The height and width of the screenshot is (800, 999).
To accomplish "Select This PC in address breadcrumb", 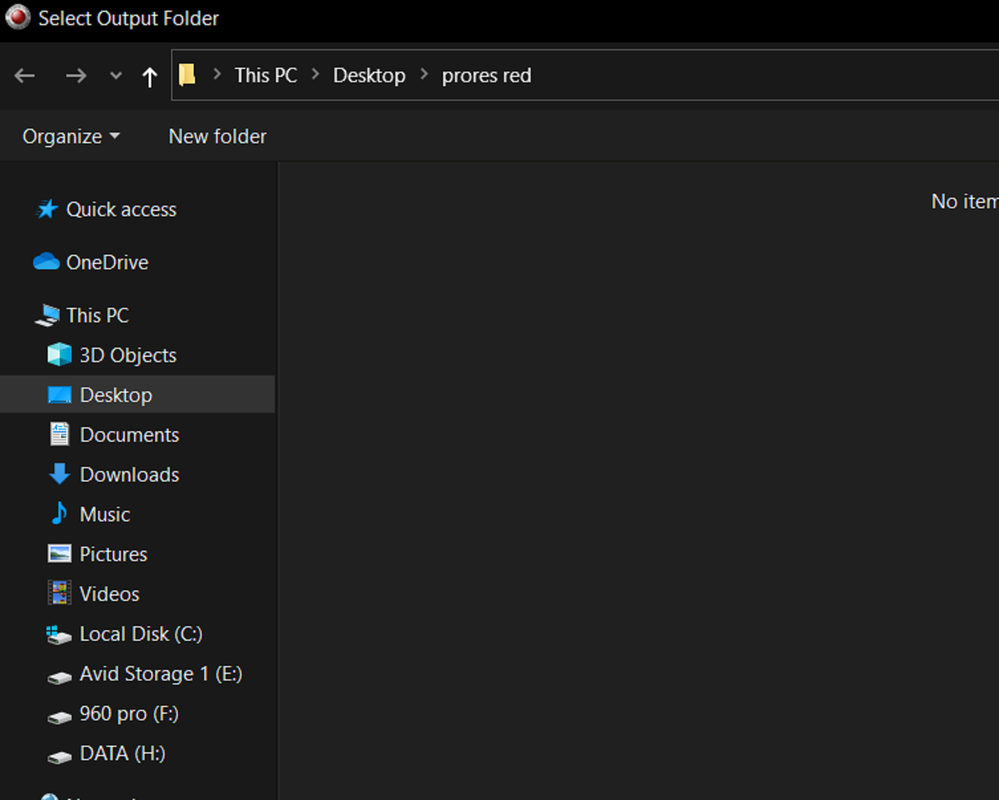I will 266,75.
